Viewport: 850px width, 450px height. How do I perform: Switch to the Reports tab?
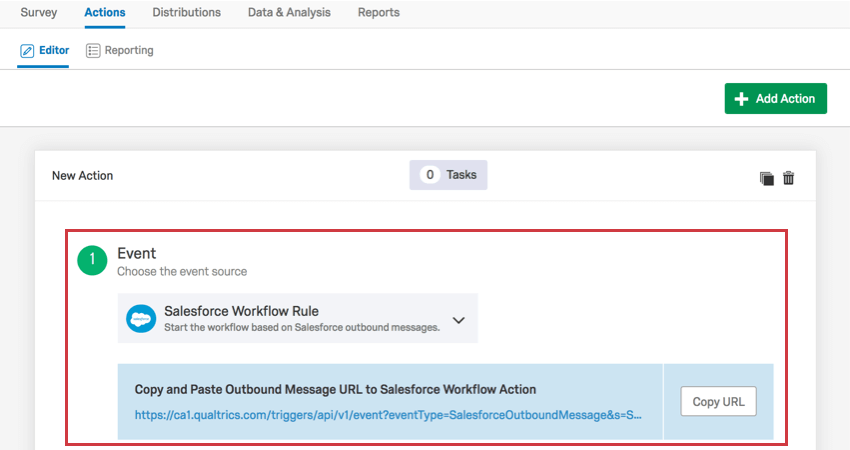pos(378,12)
